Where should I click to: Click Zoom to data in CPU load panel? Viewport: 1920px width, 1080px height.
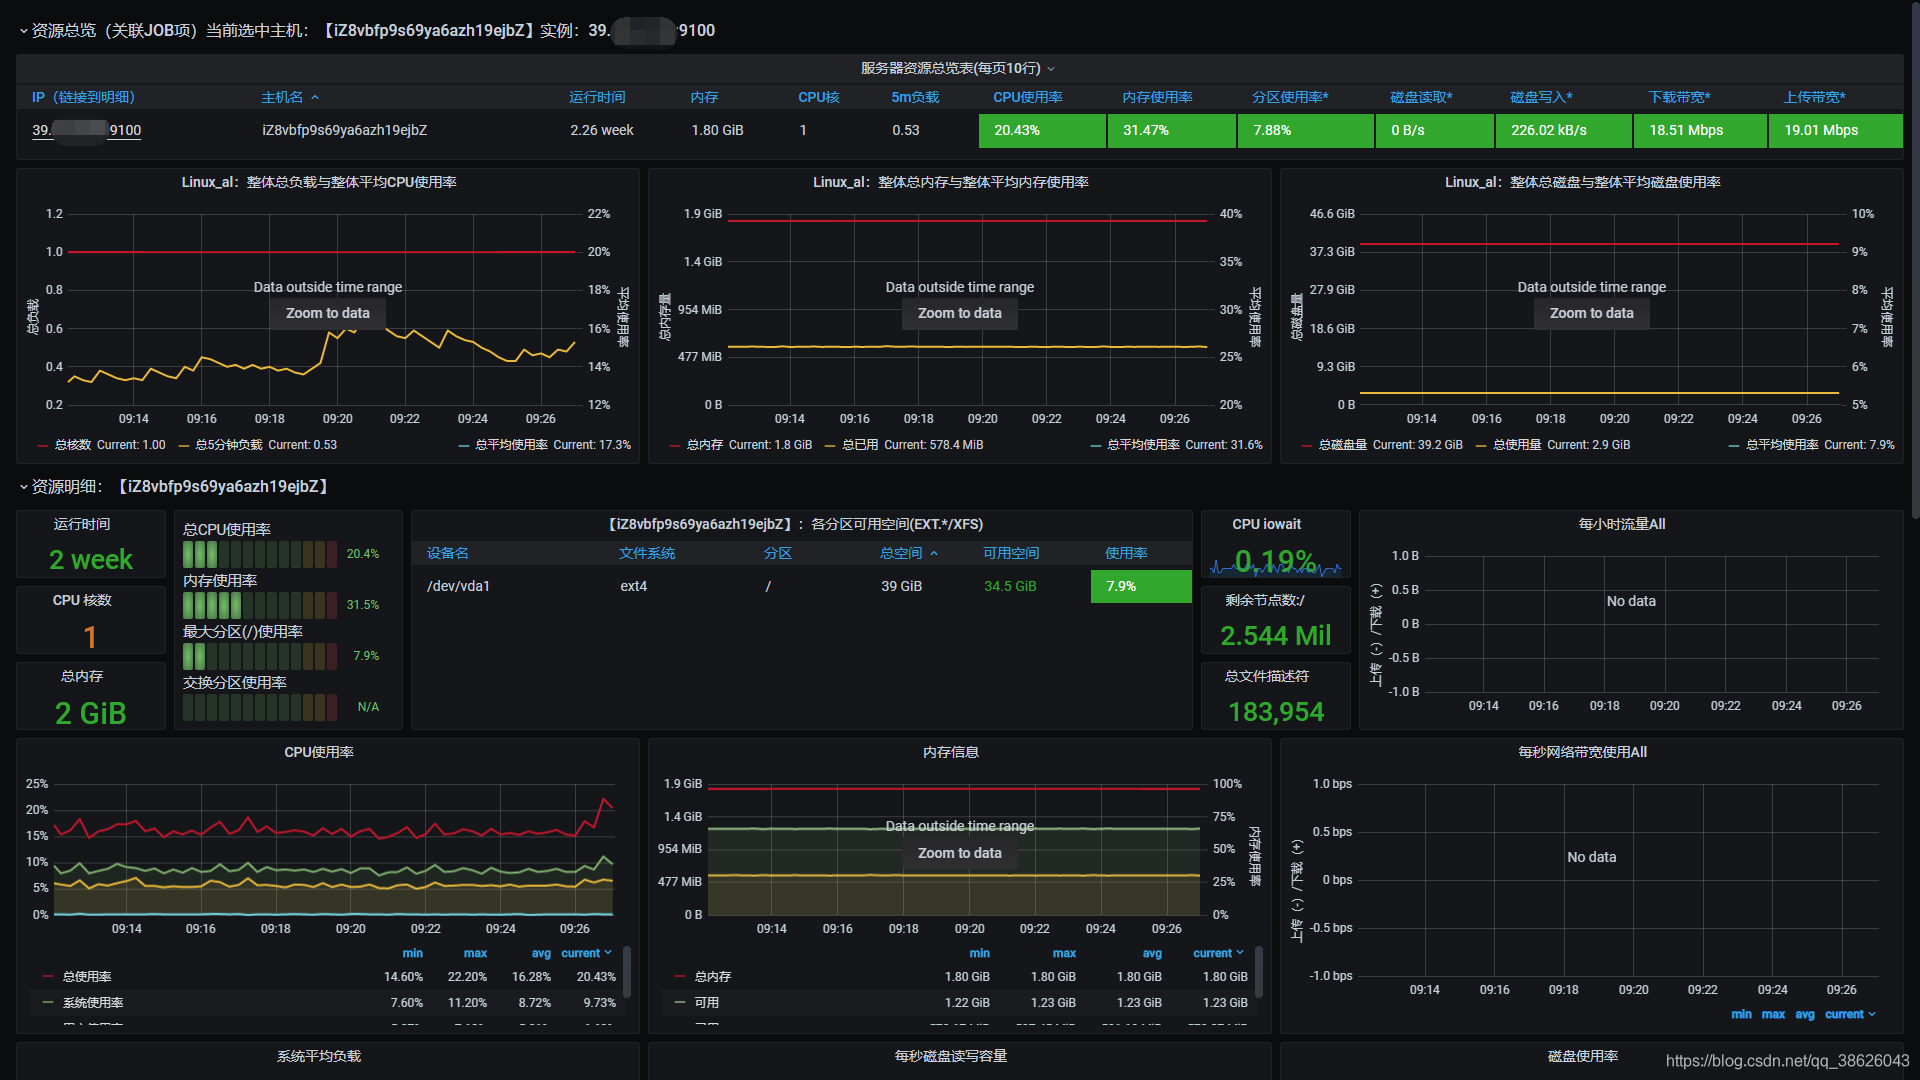point(328,313)
